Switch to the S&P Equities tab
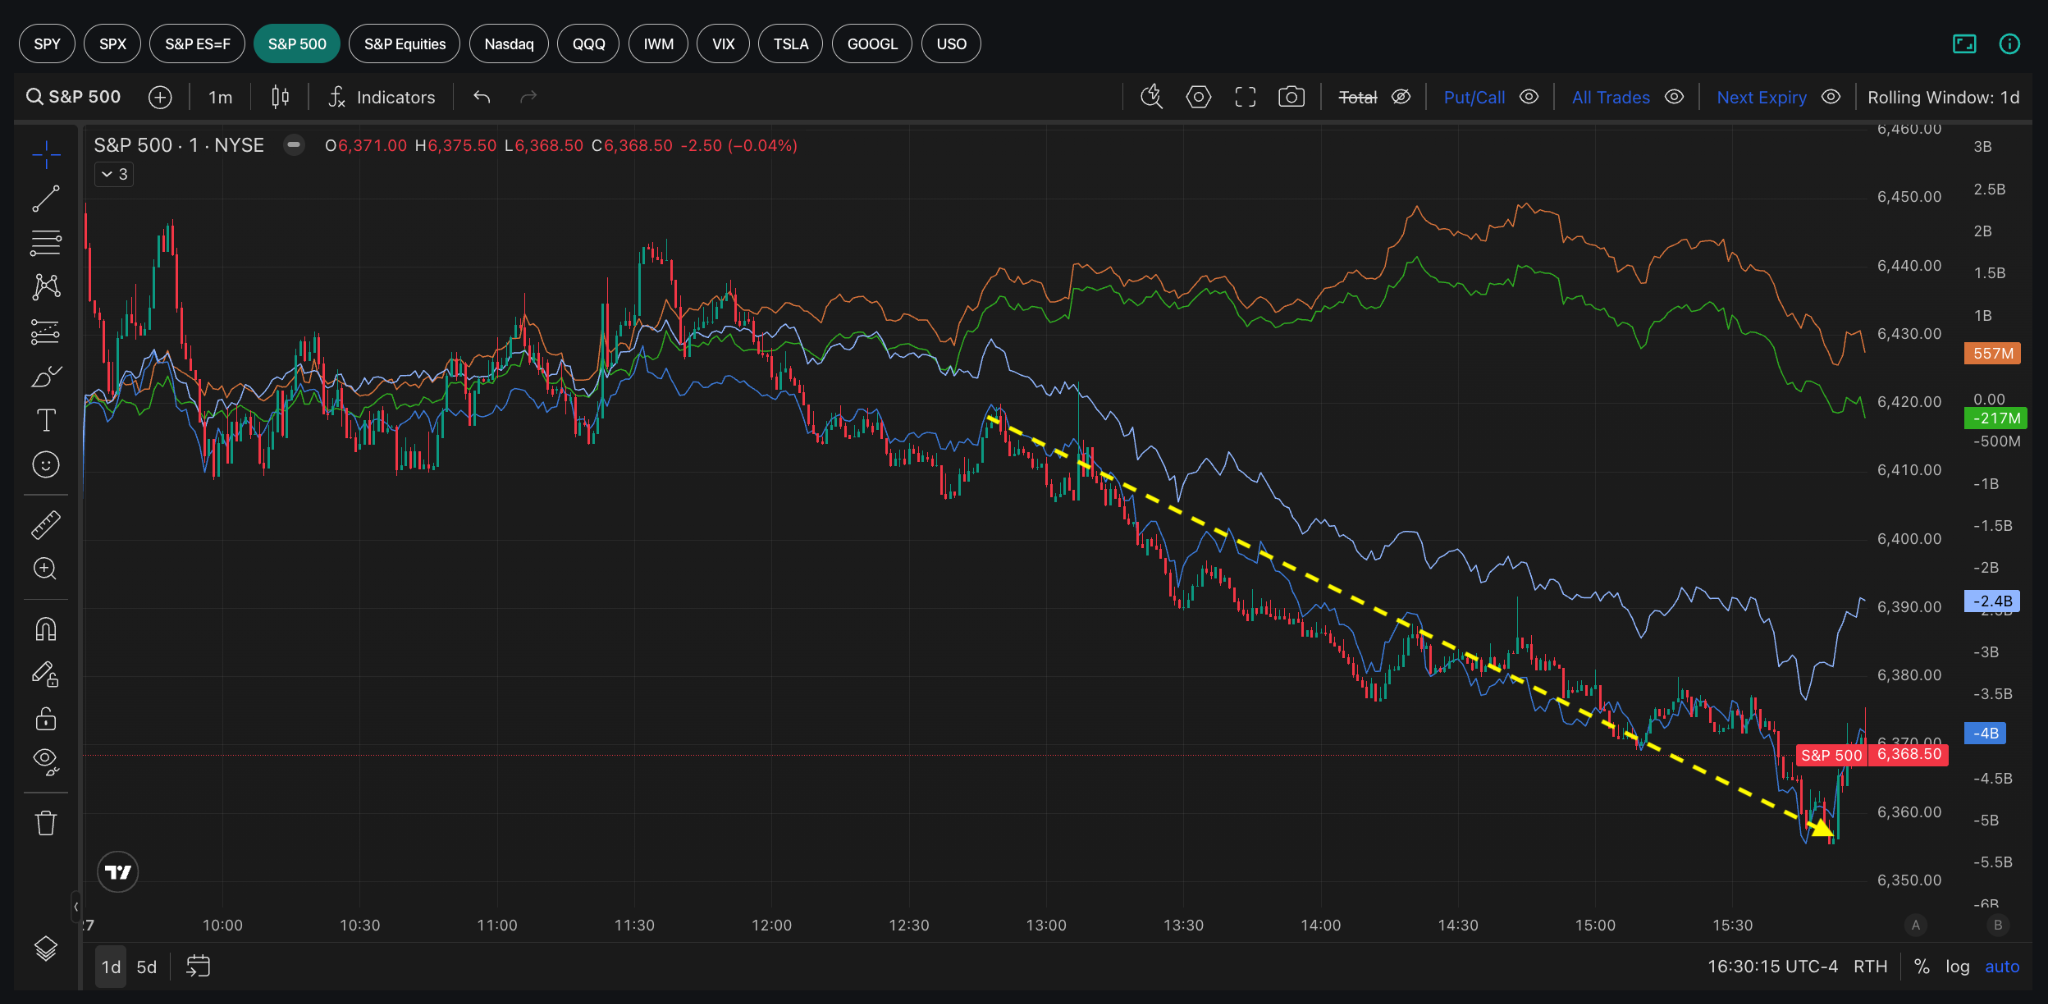This screenshot has height=1004, width=2048. [405, 44]
